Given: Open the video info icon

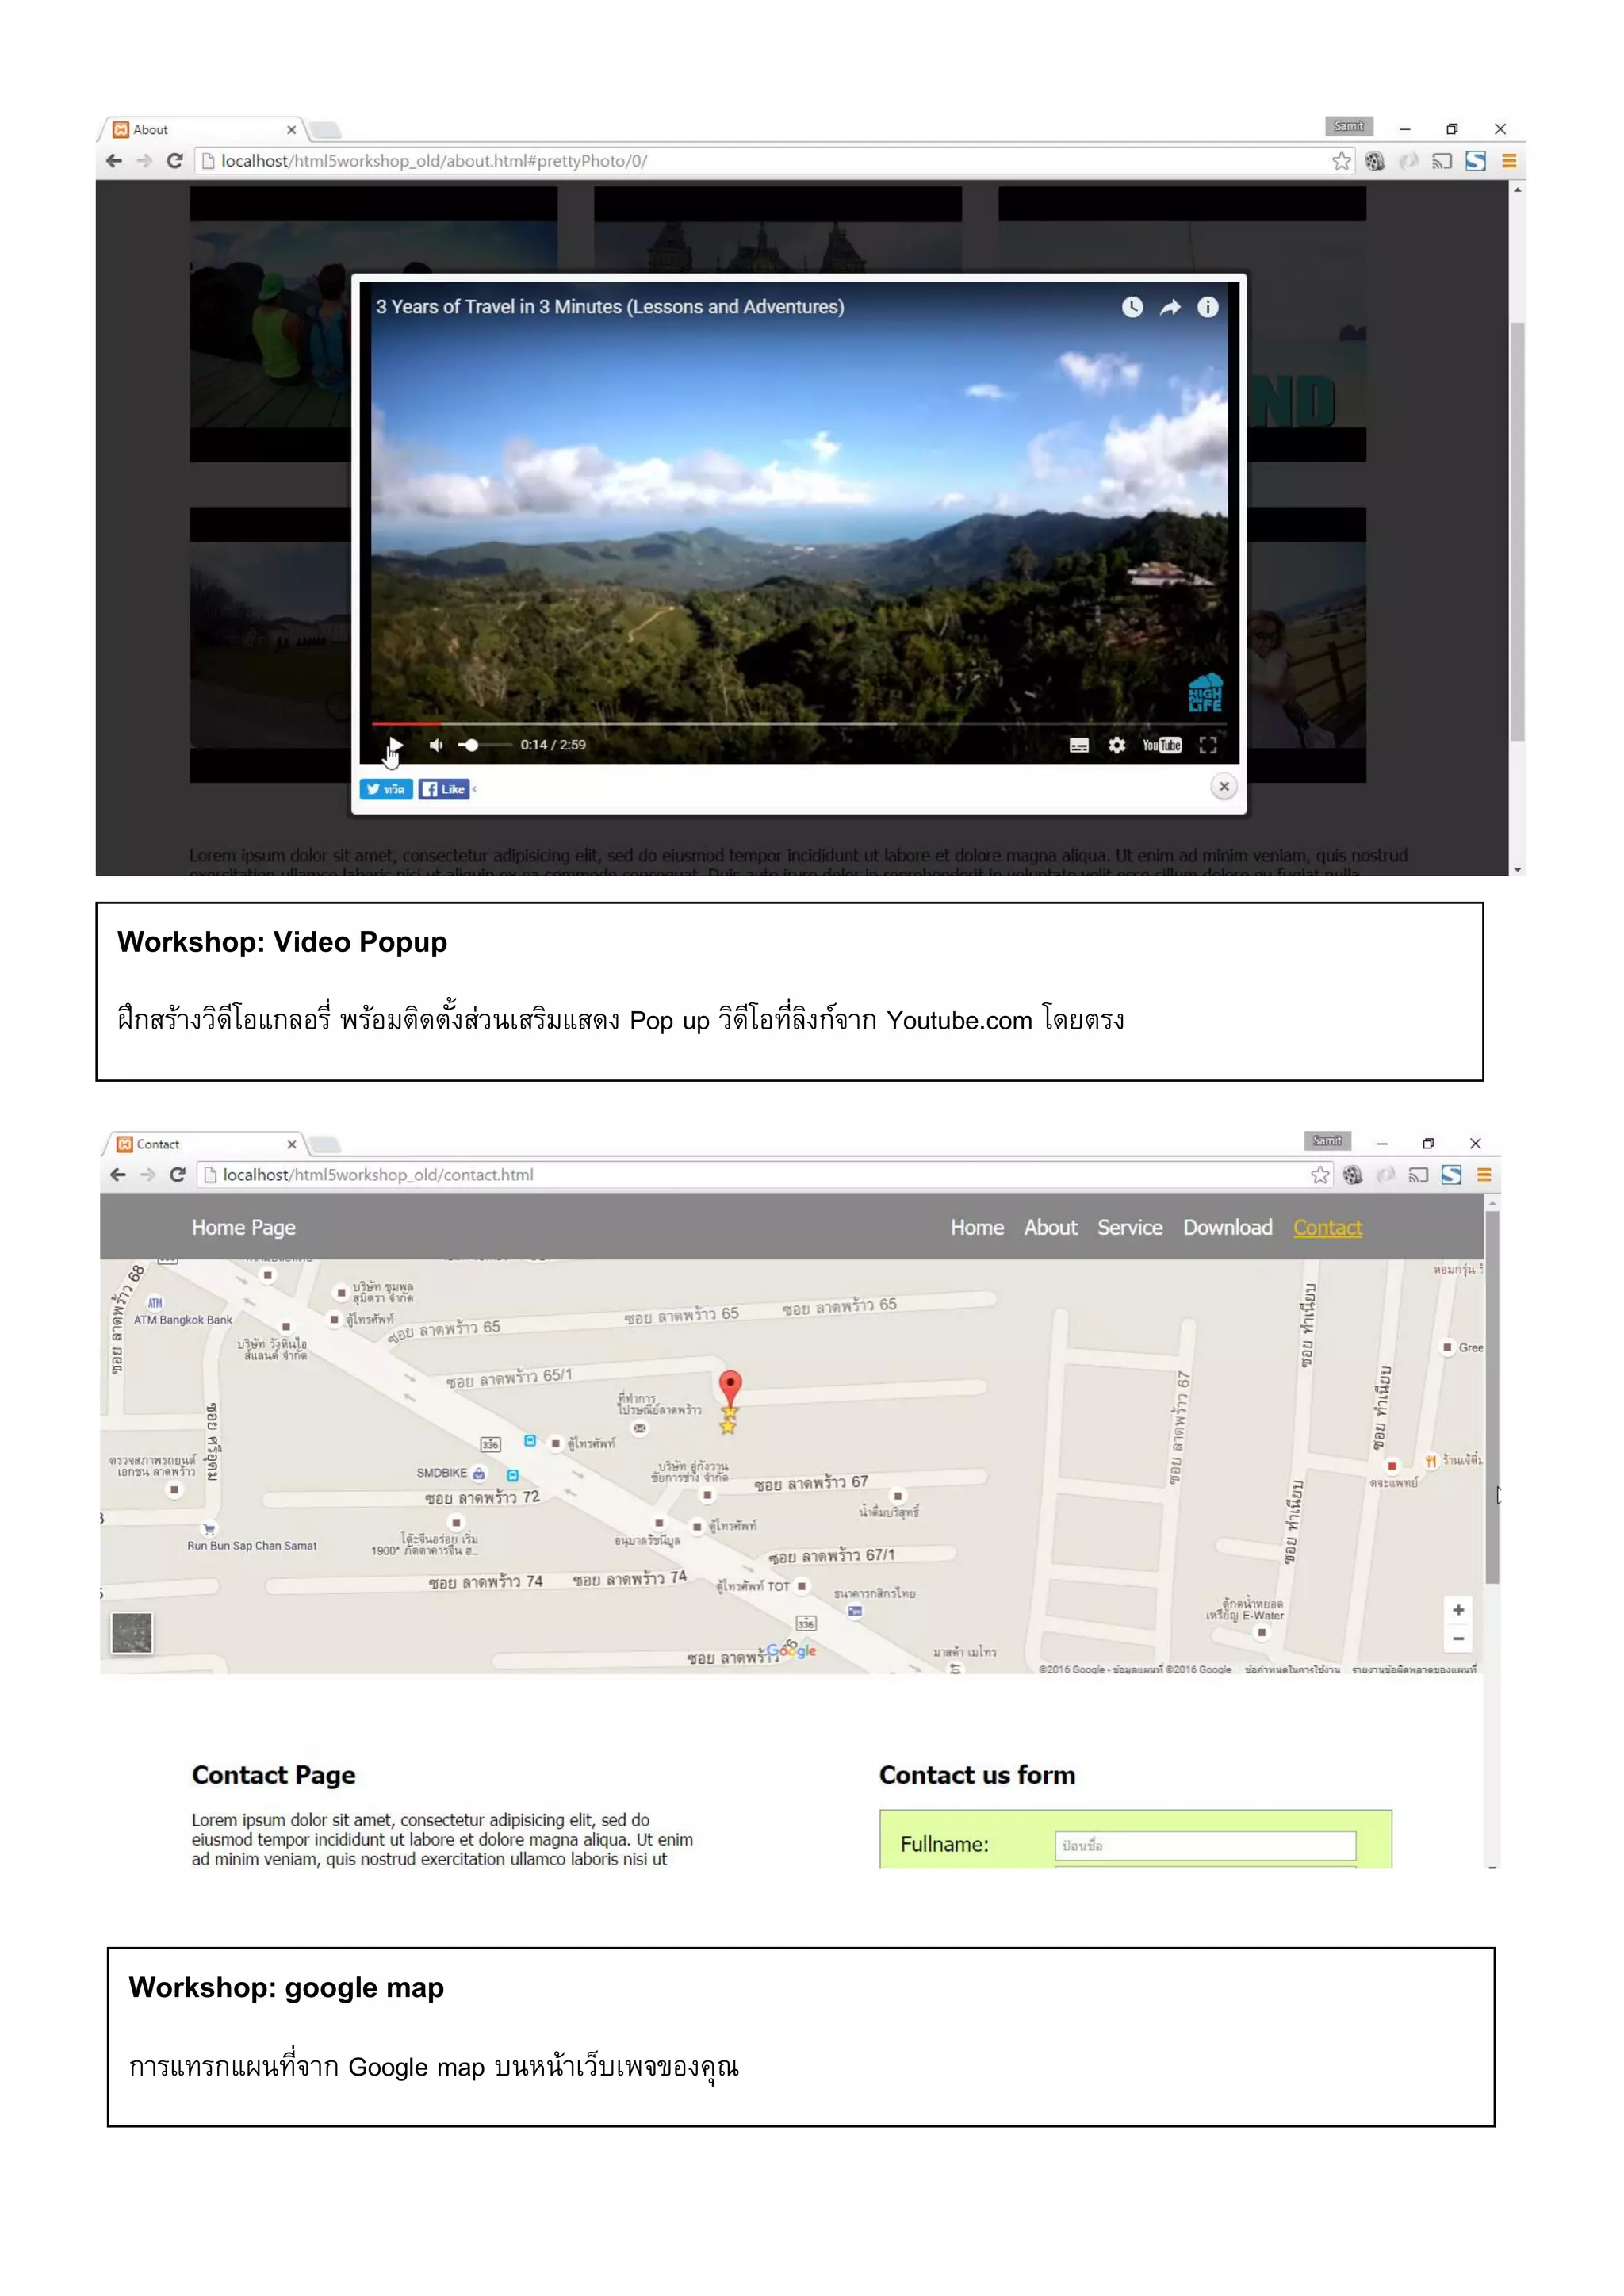Looking at the screenshot, I should (x=1208, y=307).
